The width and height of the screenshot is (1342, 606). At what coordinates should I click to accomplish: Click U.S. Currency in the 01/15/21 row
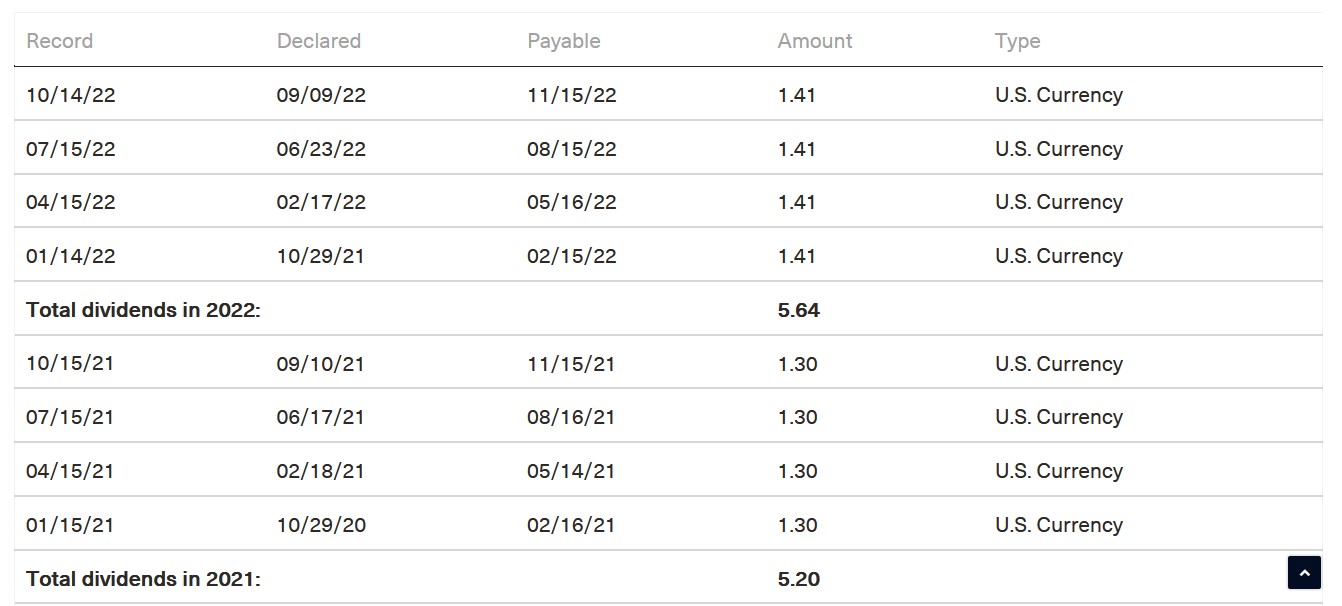[1058, 525]
